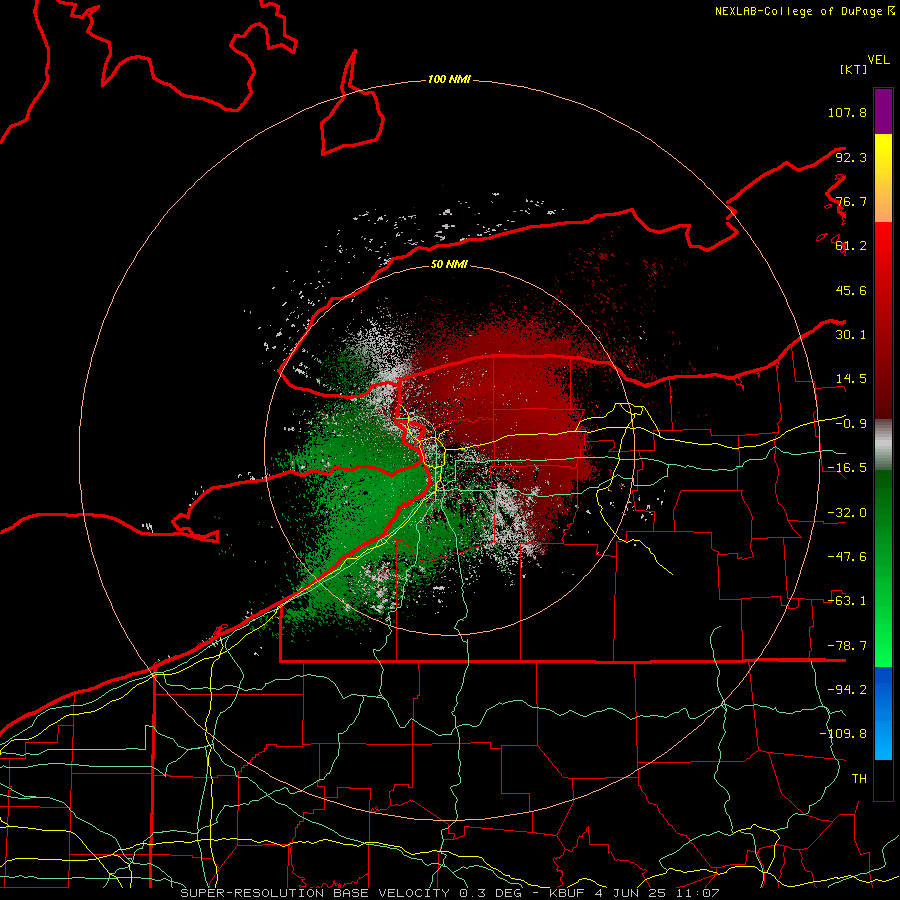Viewport: 900px width, 900px height.
Task: Click the 100 NMI range ring label
Action: pyautogui.click(x=449, y=79)
